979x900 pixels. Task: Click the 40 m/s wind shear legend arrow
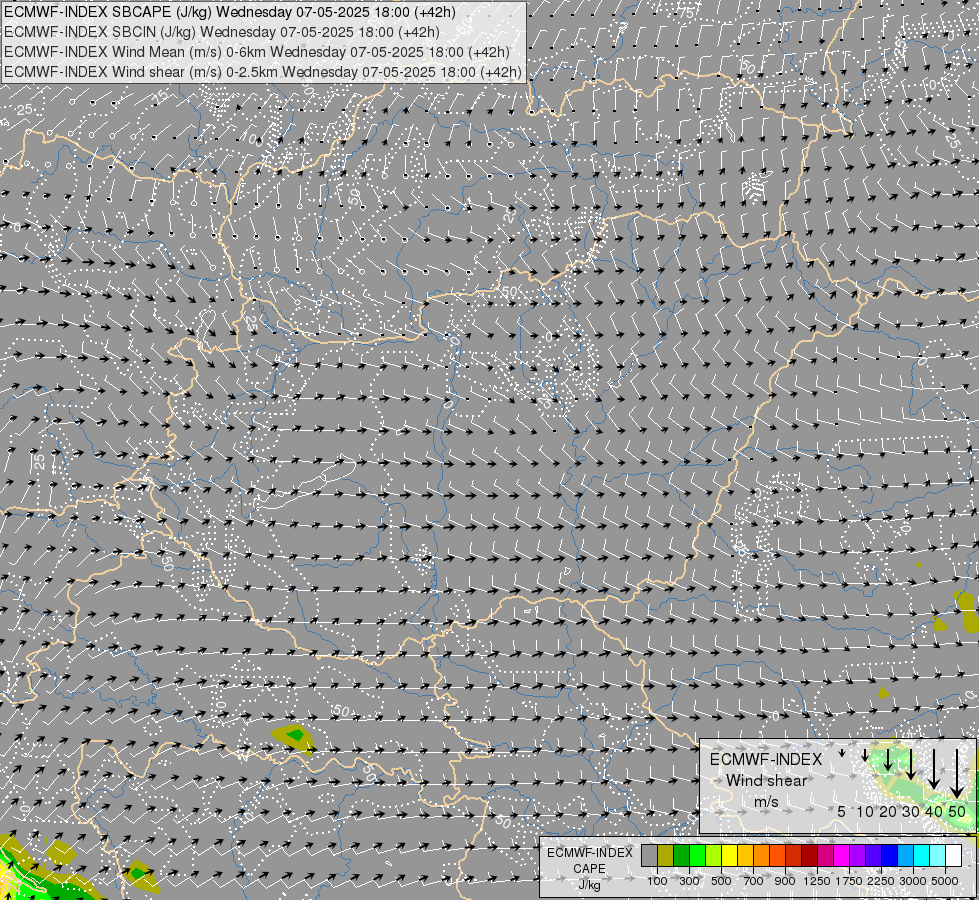click(933, 769)
